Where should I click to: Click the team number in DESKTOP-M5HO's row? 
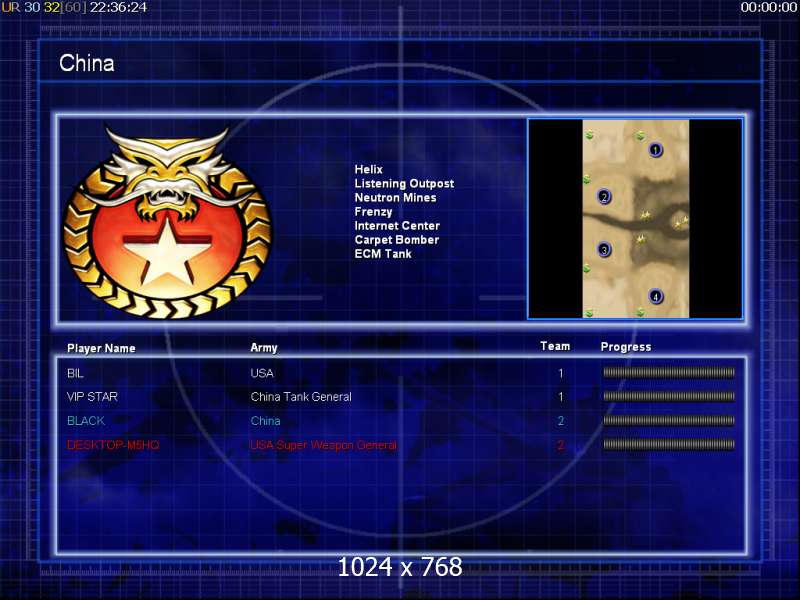561,445
